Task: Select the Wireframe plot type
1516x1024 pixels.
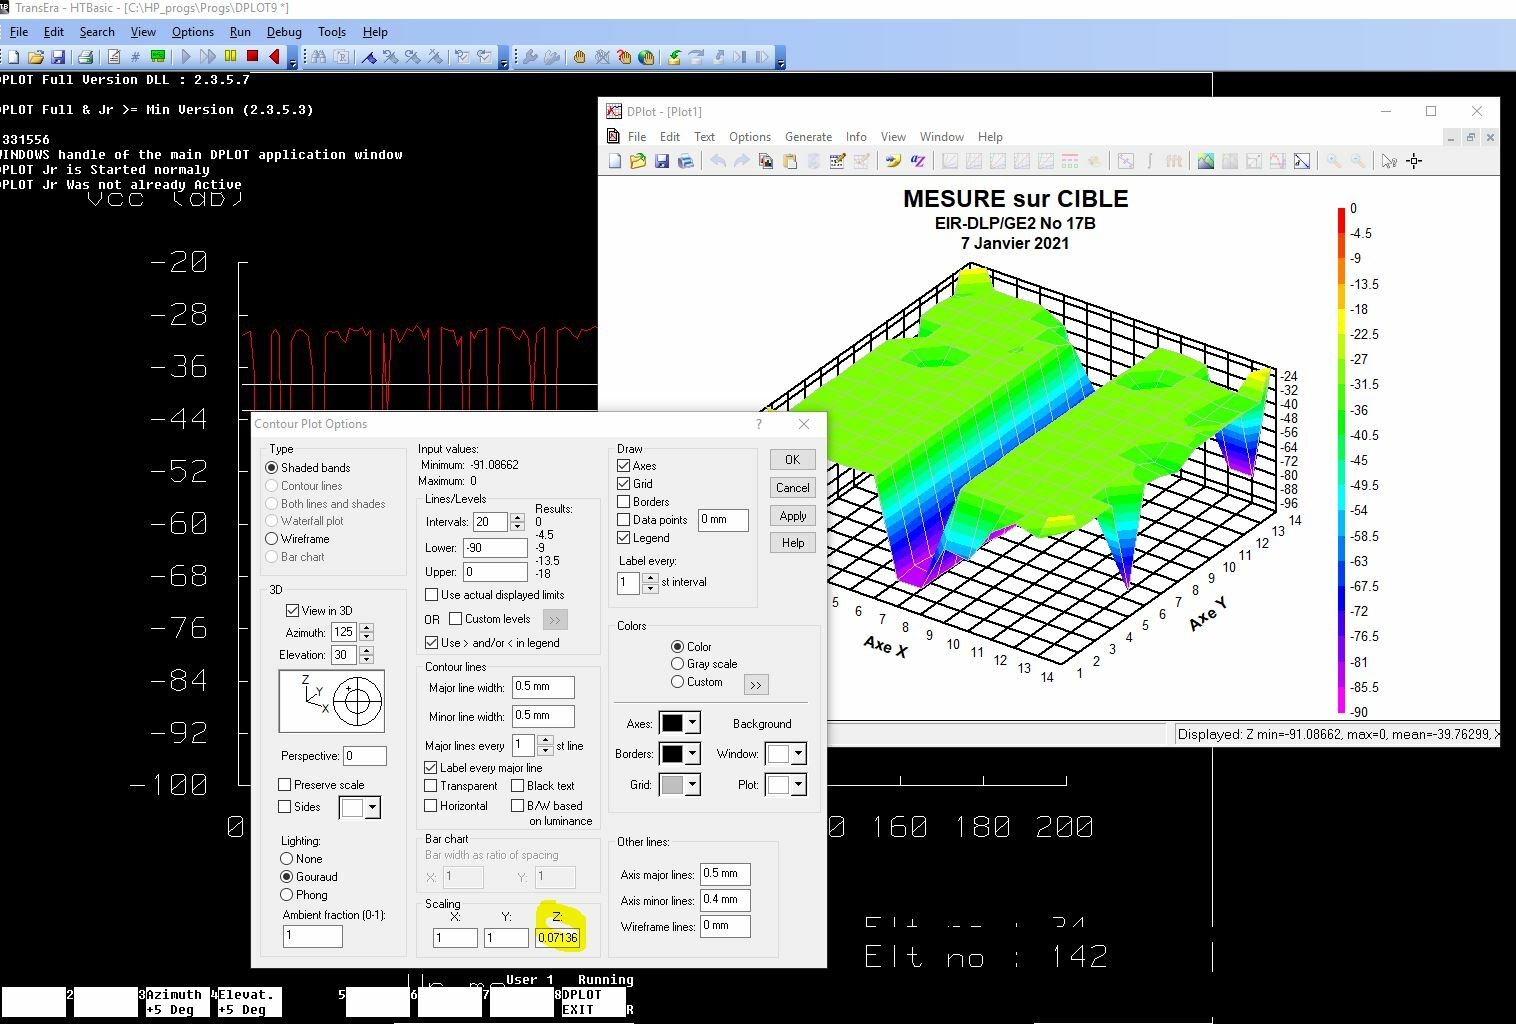Action: (x=272, y=539)
